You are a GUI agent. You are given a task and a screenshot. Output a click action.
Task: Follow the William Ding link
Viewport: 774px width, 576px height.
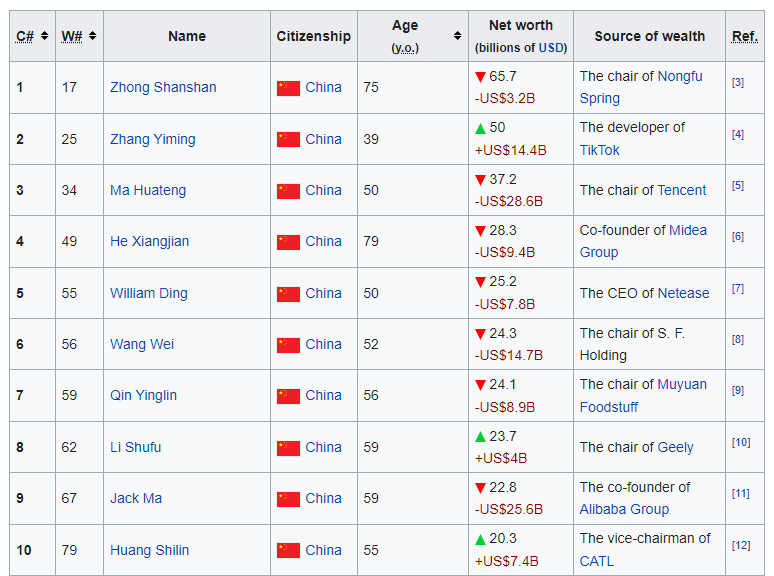pos(149,293)
